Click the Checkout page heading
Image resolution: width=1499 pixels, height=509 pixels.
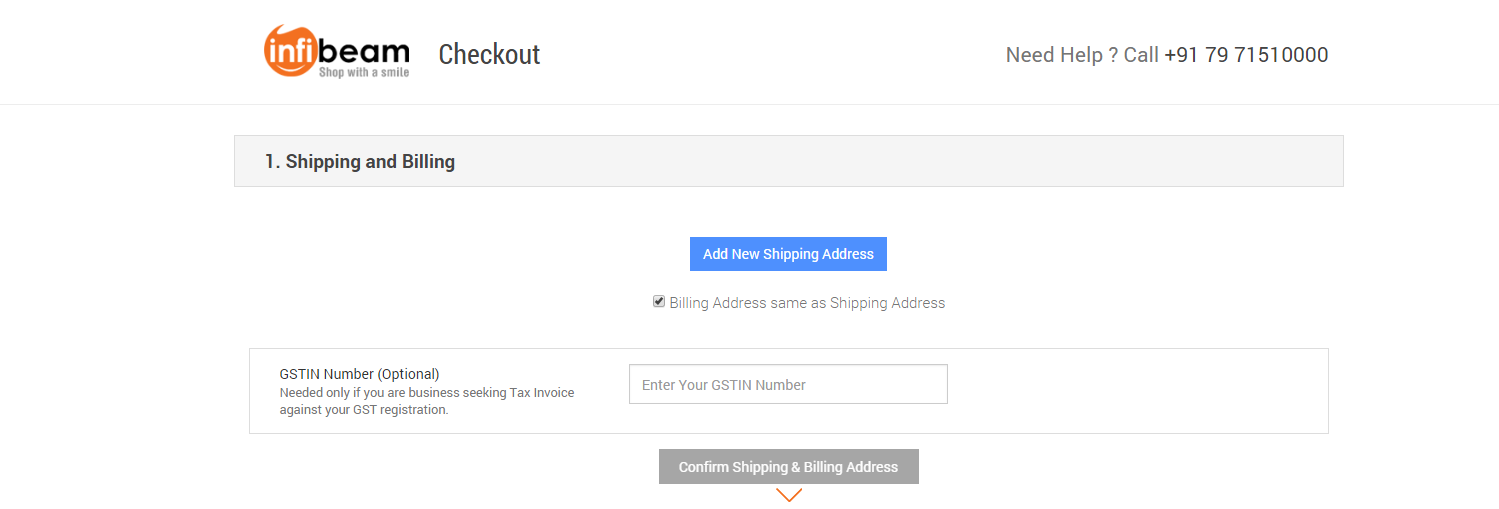click(489, 54)
